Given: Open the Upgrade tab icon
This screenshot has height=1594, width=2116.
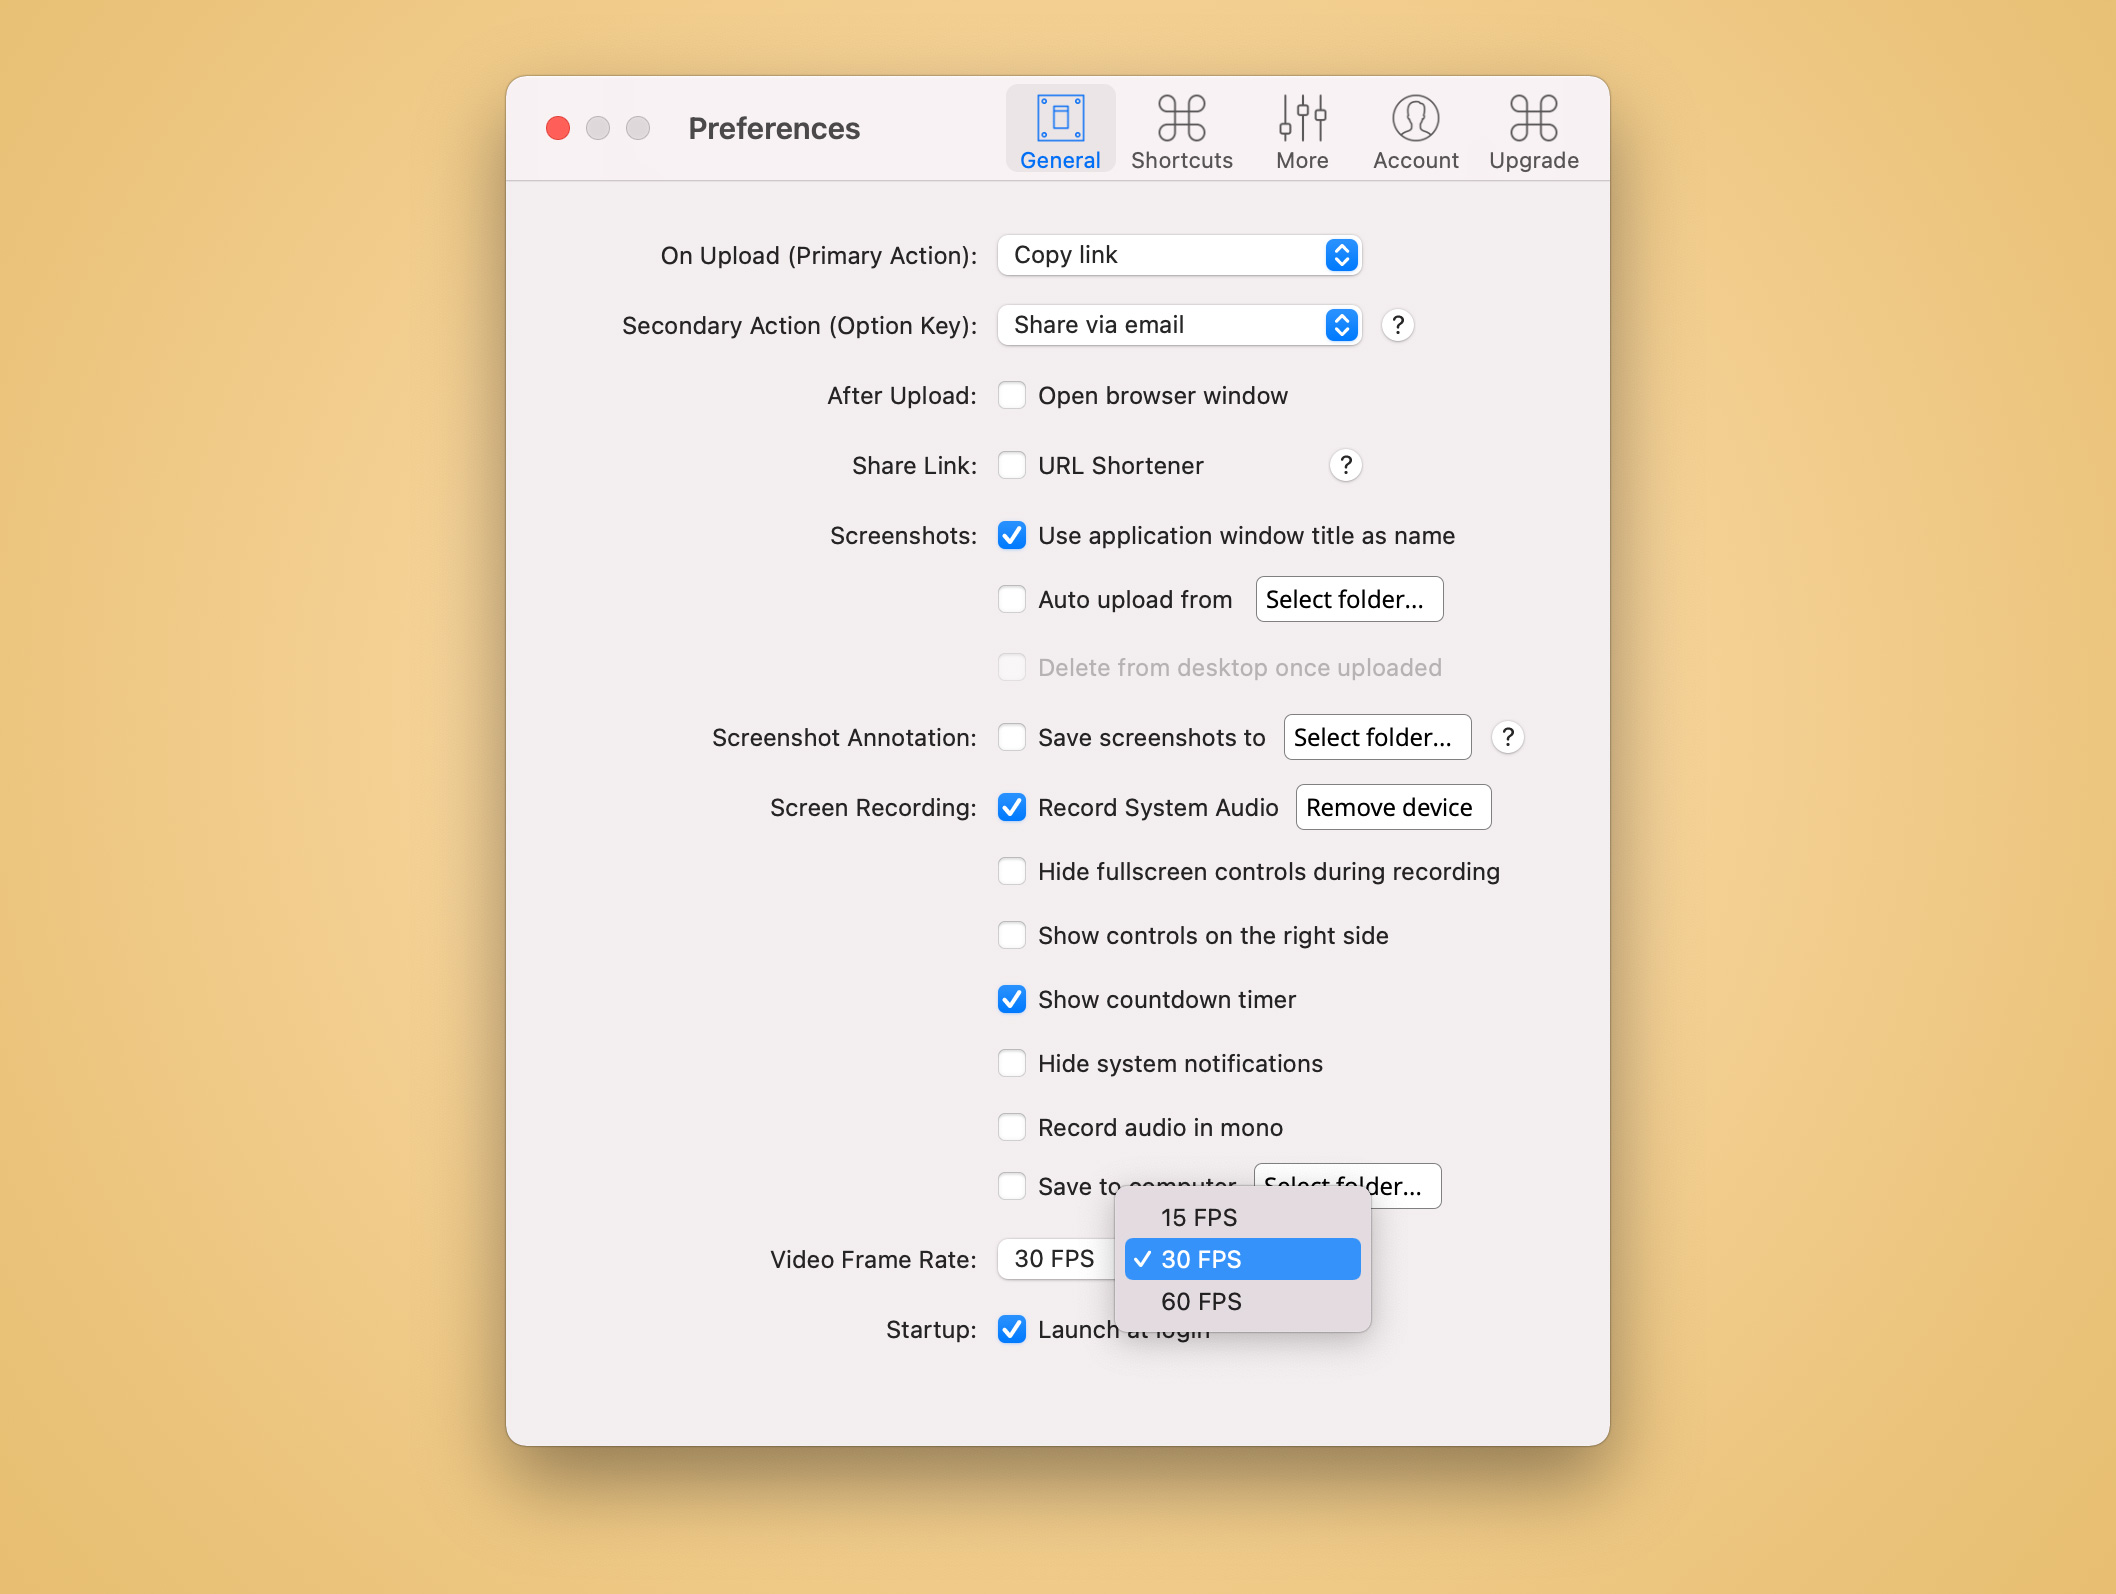Looking at the screenshot, I should point(1533,119).
